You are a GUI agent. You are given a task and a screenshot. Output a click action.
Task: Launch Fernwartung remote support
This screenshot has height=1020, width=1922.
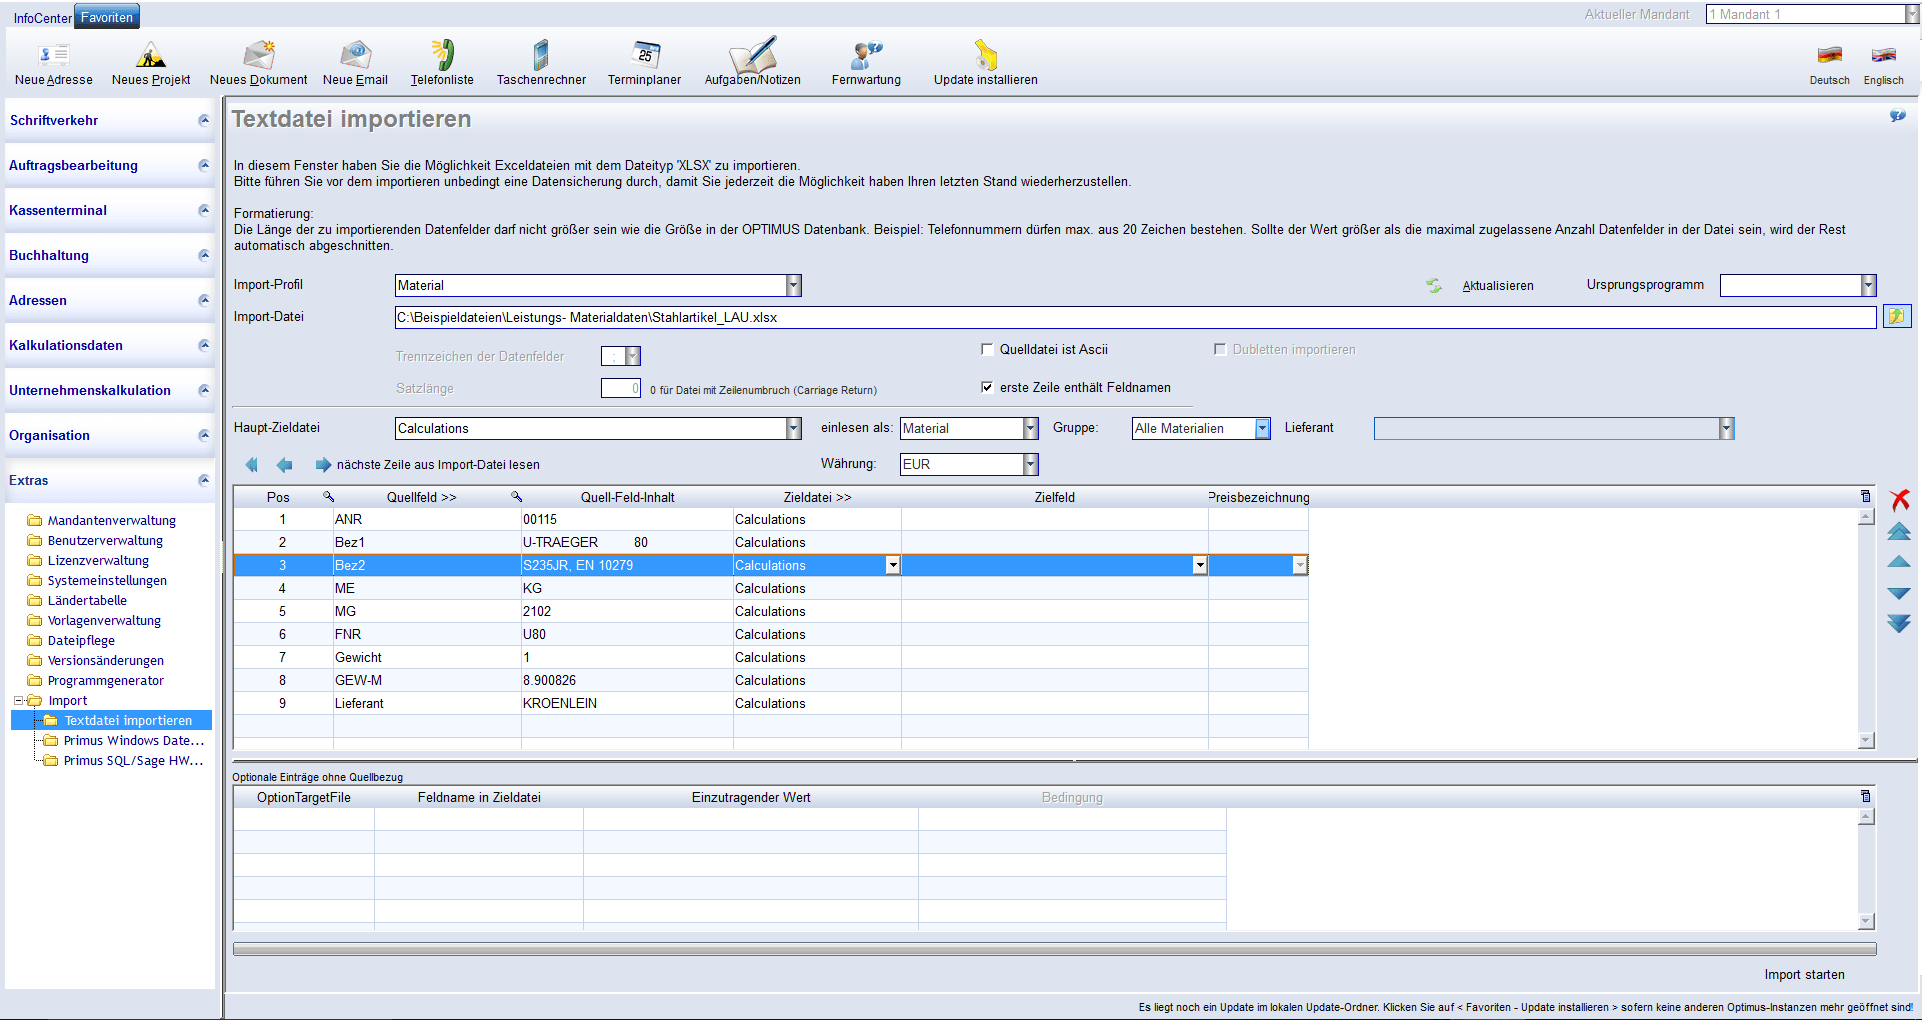point(866,56)
